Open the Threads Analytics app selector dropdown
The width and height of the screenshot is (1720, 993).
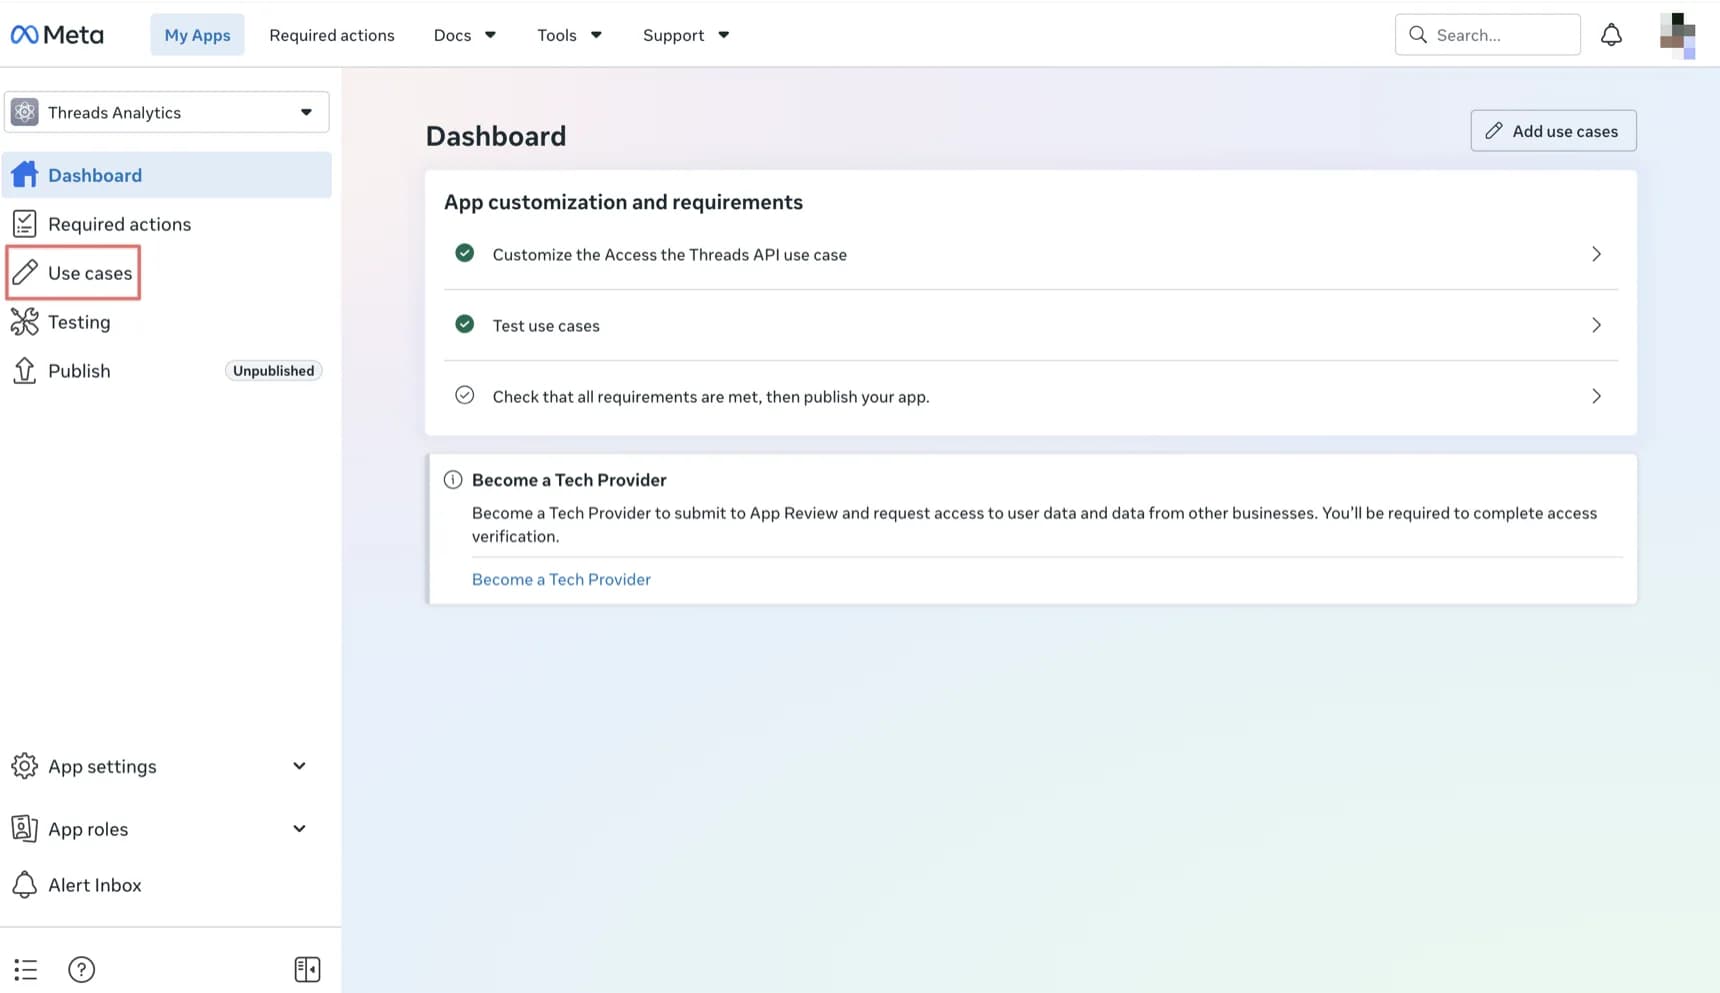pos(167,112)
